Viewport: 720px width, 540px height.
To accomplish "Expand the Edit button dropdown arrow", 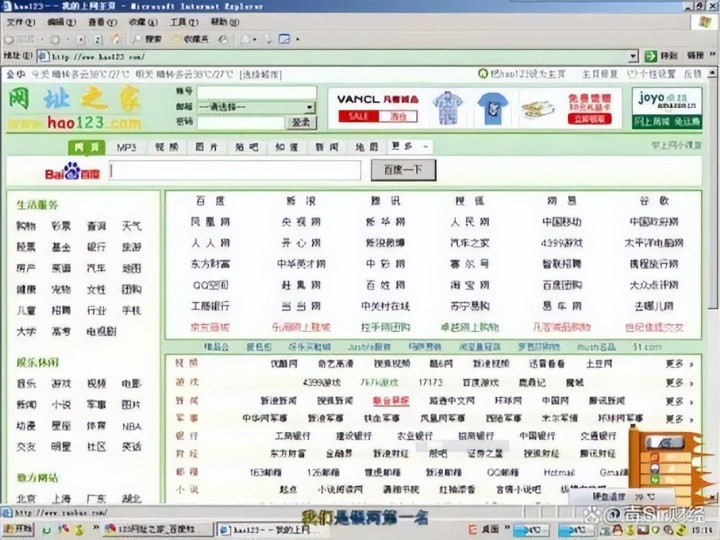I will (298, 40).
